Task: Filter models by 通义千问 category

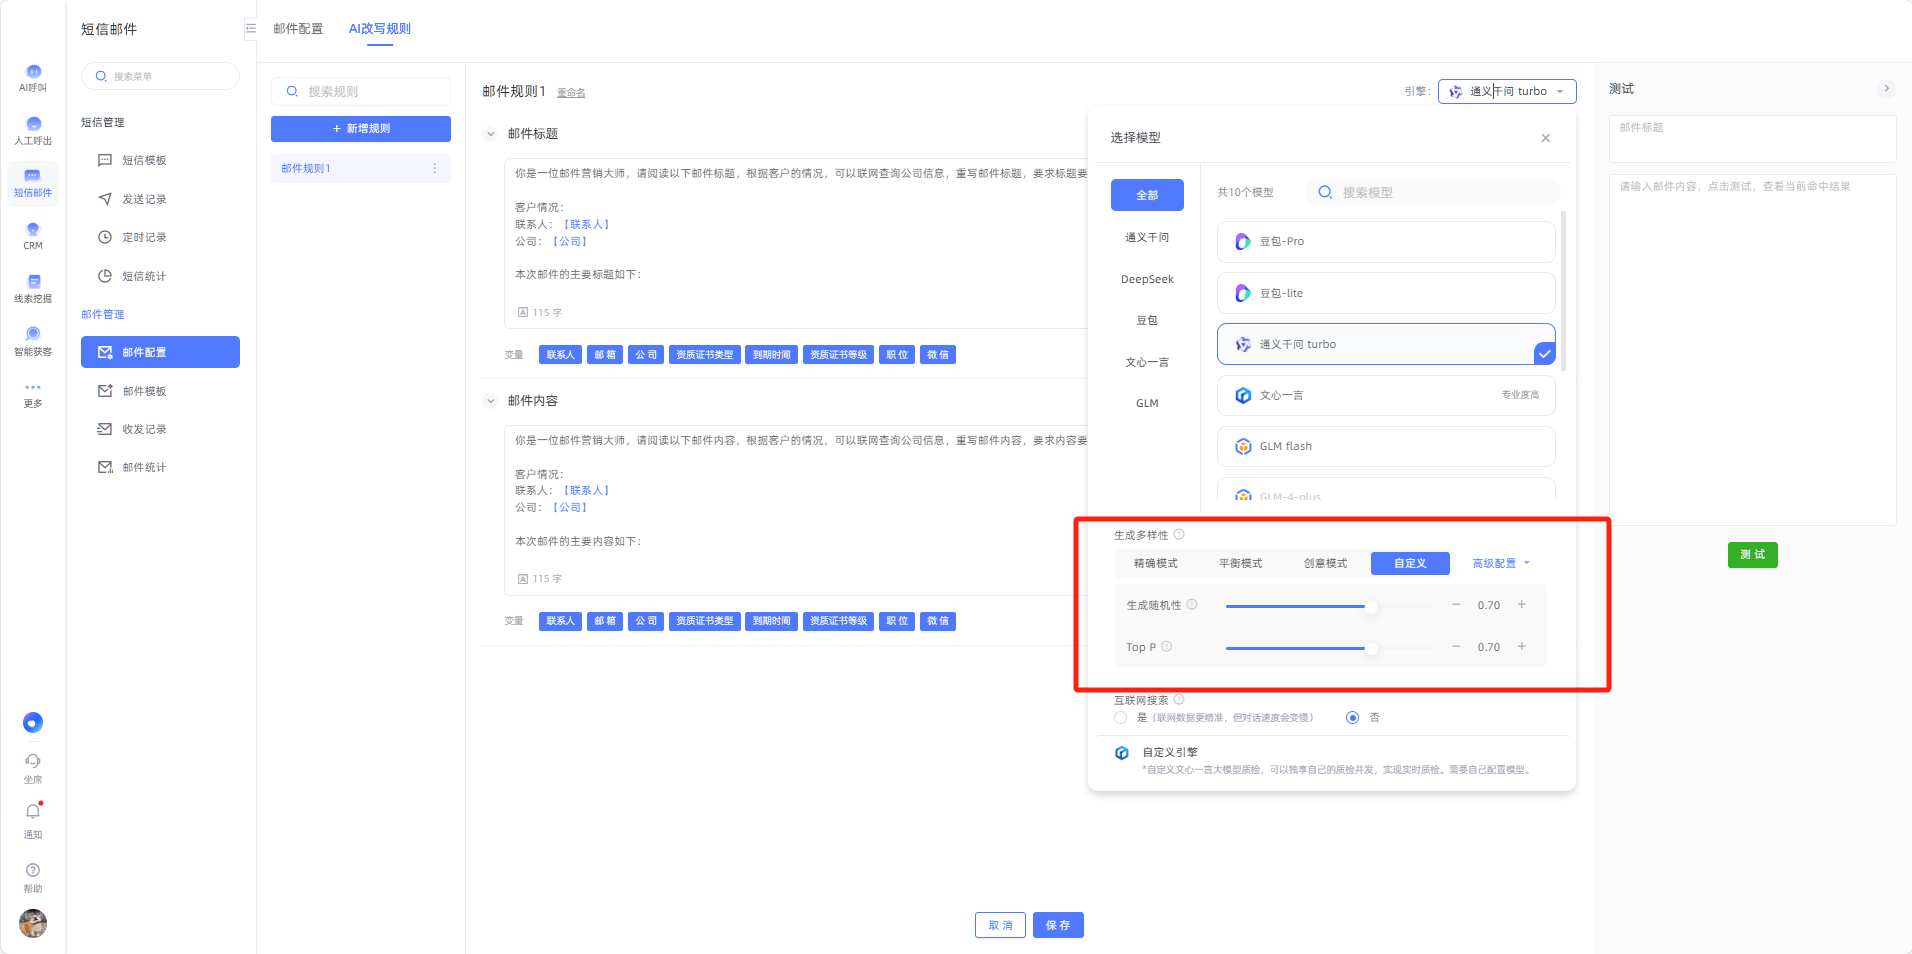Action: click(x=1147, y=238)
